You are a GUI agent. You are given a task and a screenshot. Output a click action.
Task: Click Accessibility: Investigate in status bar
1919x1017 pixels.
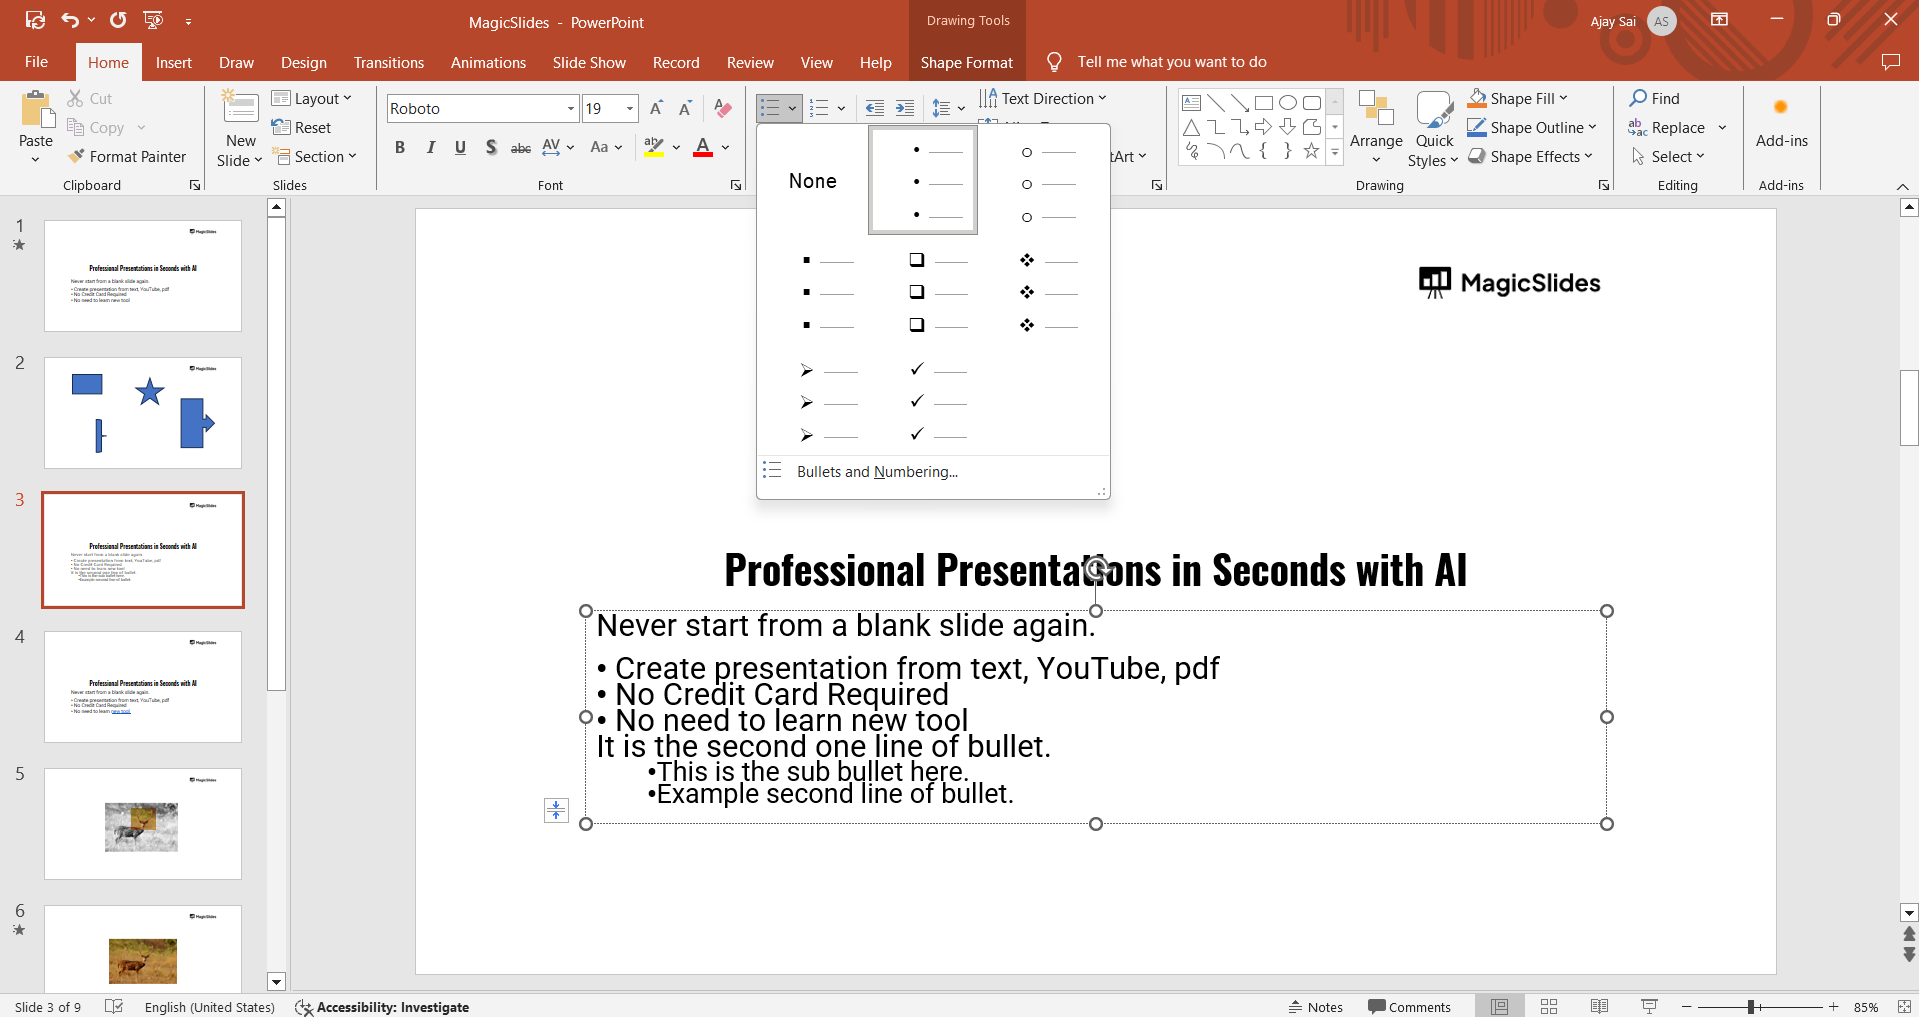tap(382, 1007)
